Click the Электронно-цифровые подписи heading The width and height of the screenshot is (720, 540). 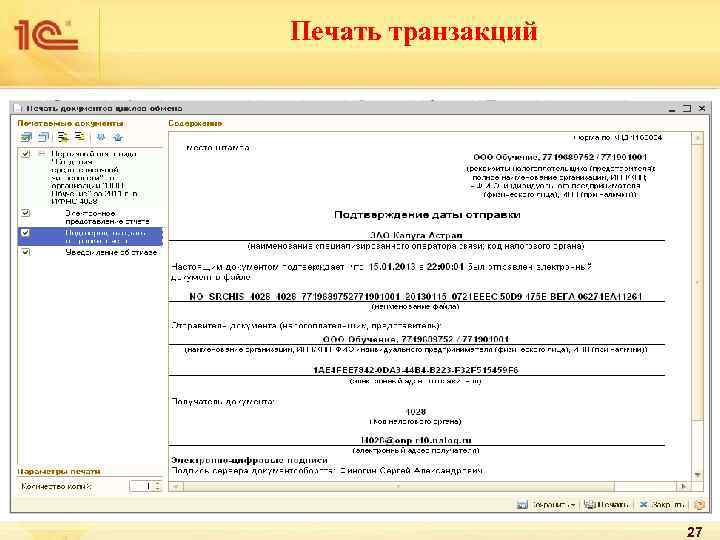pyautogui.click(x=249, y=460)
